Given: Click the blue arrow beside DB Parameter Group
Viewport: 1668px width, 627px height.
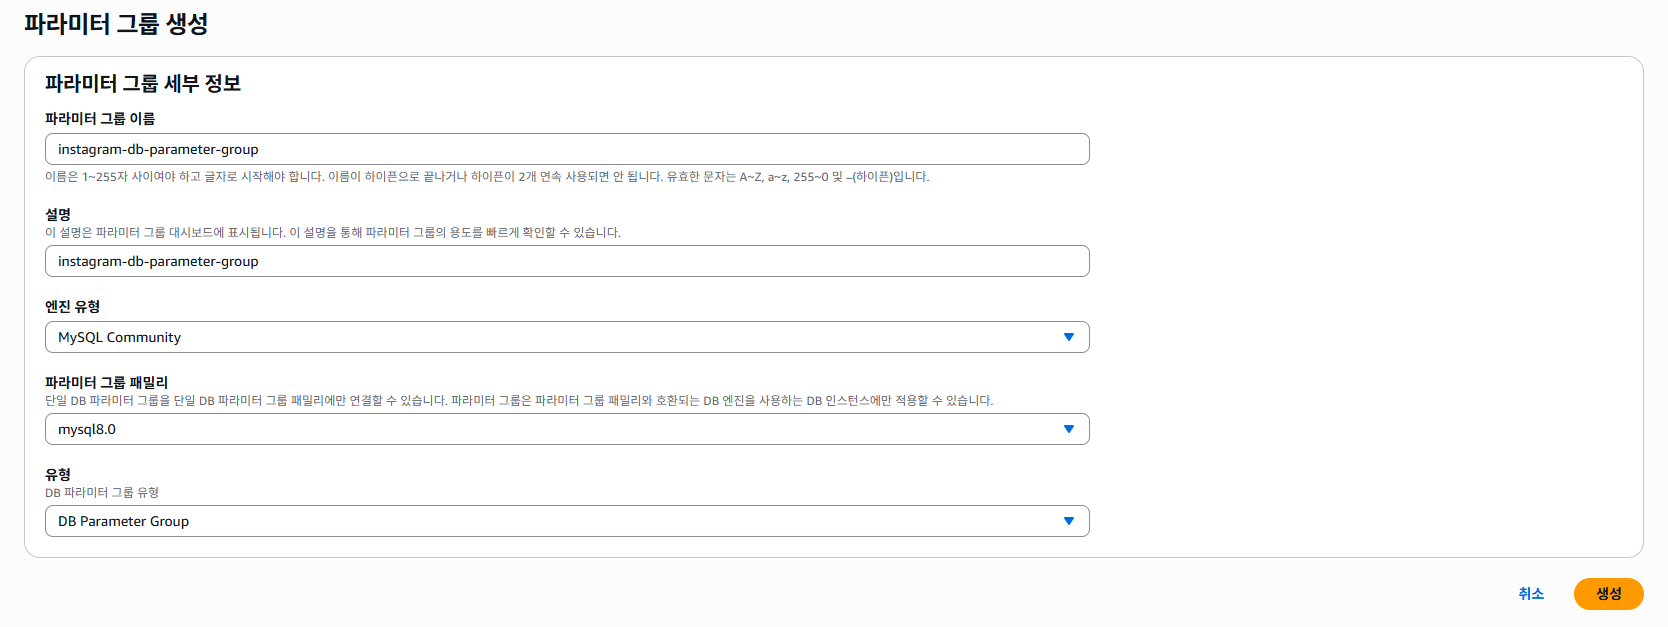Looking at the screenshot, I should coord(1069,521).
